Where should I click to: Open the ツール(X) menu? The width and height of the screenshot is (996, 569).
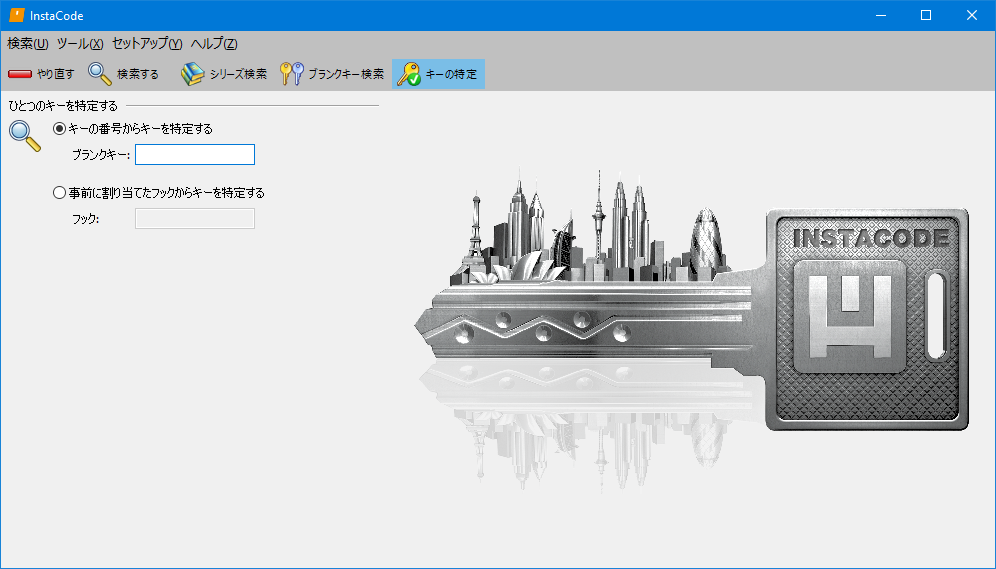(x=80, y=44)
